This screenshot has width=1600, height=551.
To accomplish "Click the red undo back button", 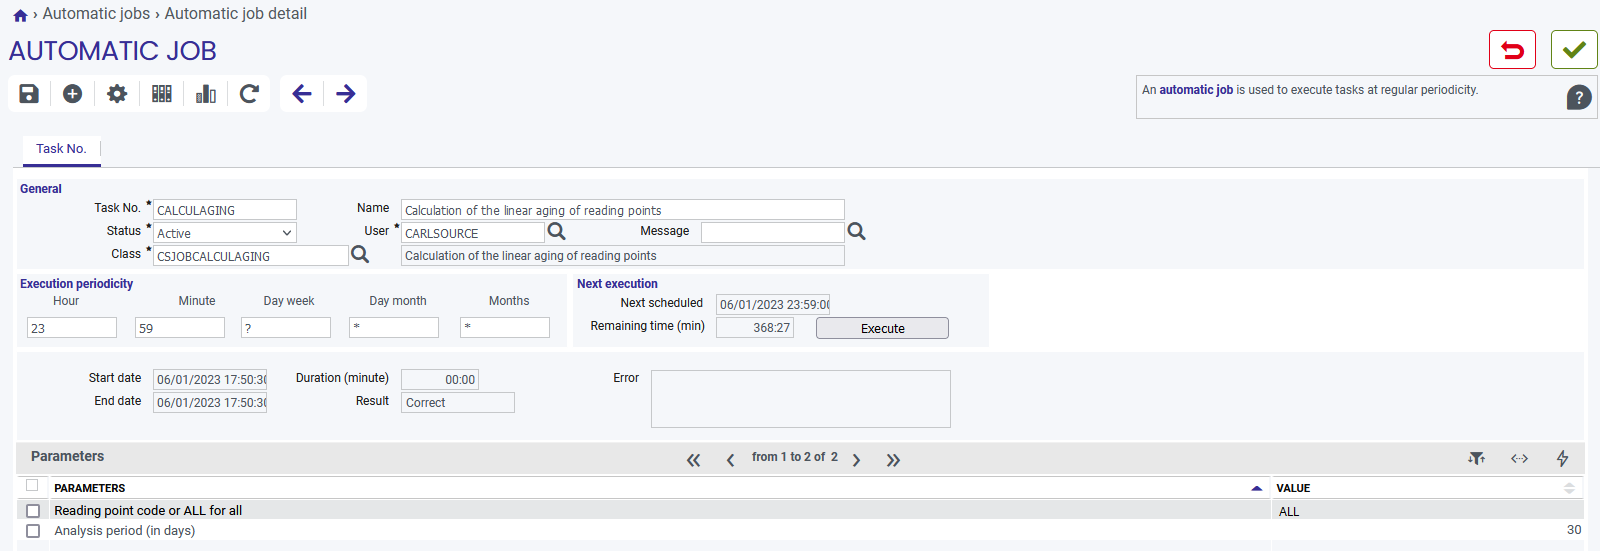I will point(1512,50).
